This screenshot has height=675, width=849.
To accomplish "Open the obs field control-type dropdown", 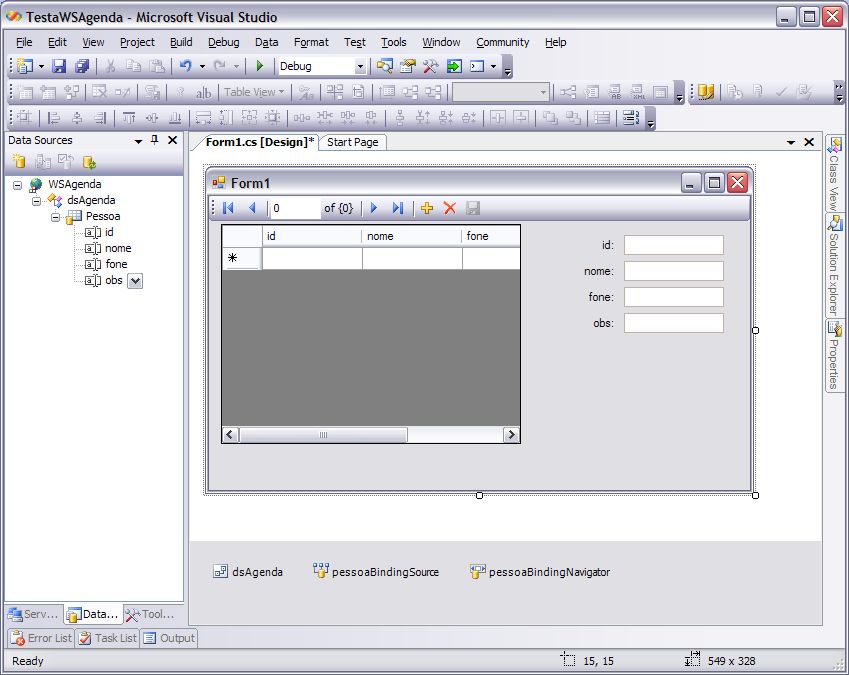I will [135, 281].
